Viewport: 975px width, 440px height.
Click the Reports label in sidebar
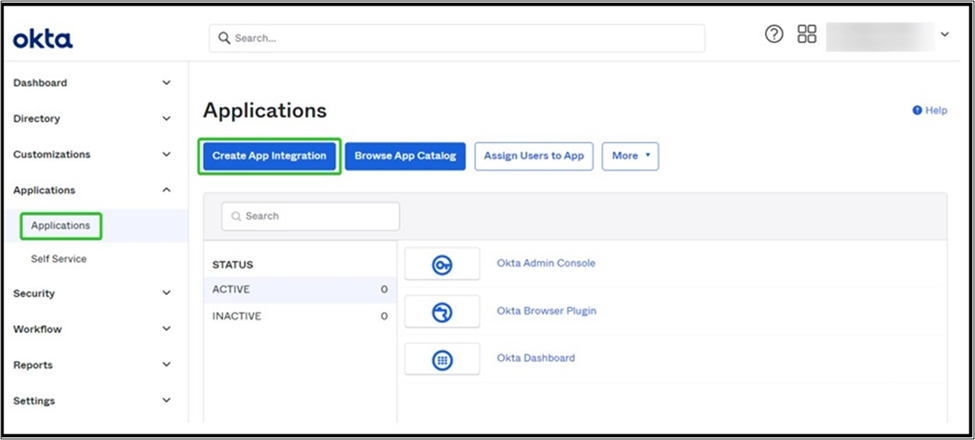[32, 365]
